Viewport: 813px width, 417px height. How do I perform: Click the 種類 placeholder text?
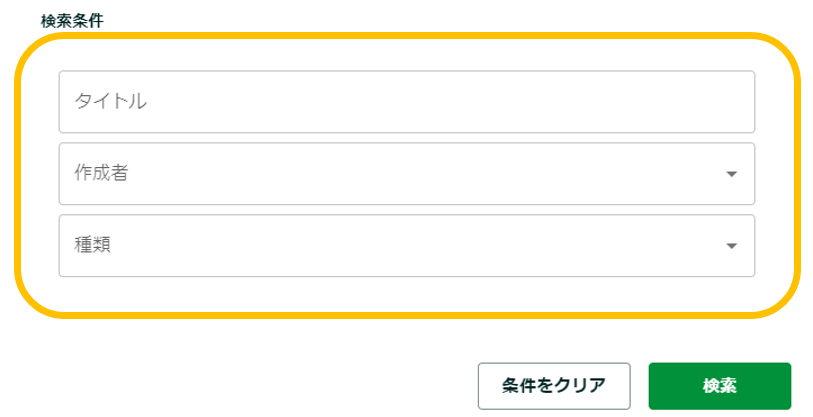(92, 245)
